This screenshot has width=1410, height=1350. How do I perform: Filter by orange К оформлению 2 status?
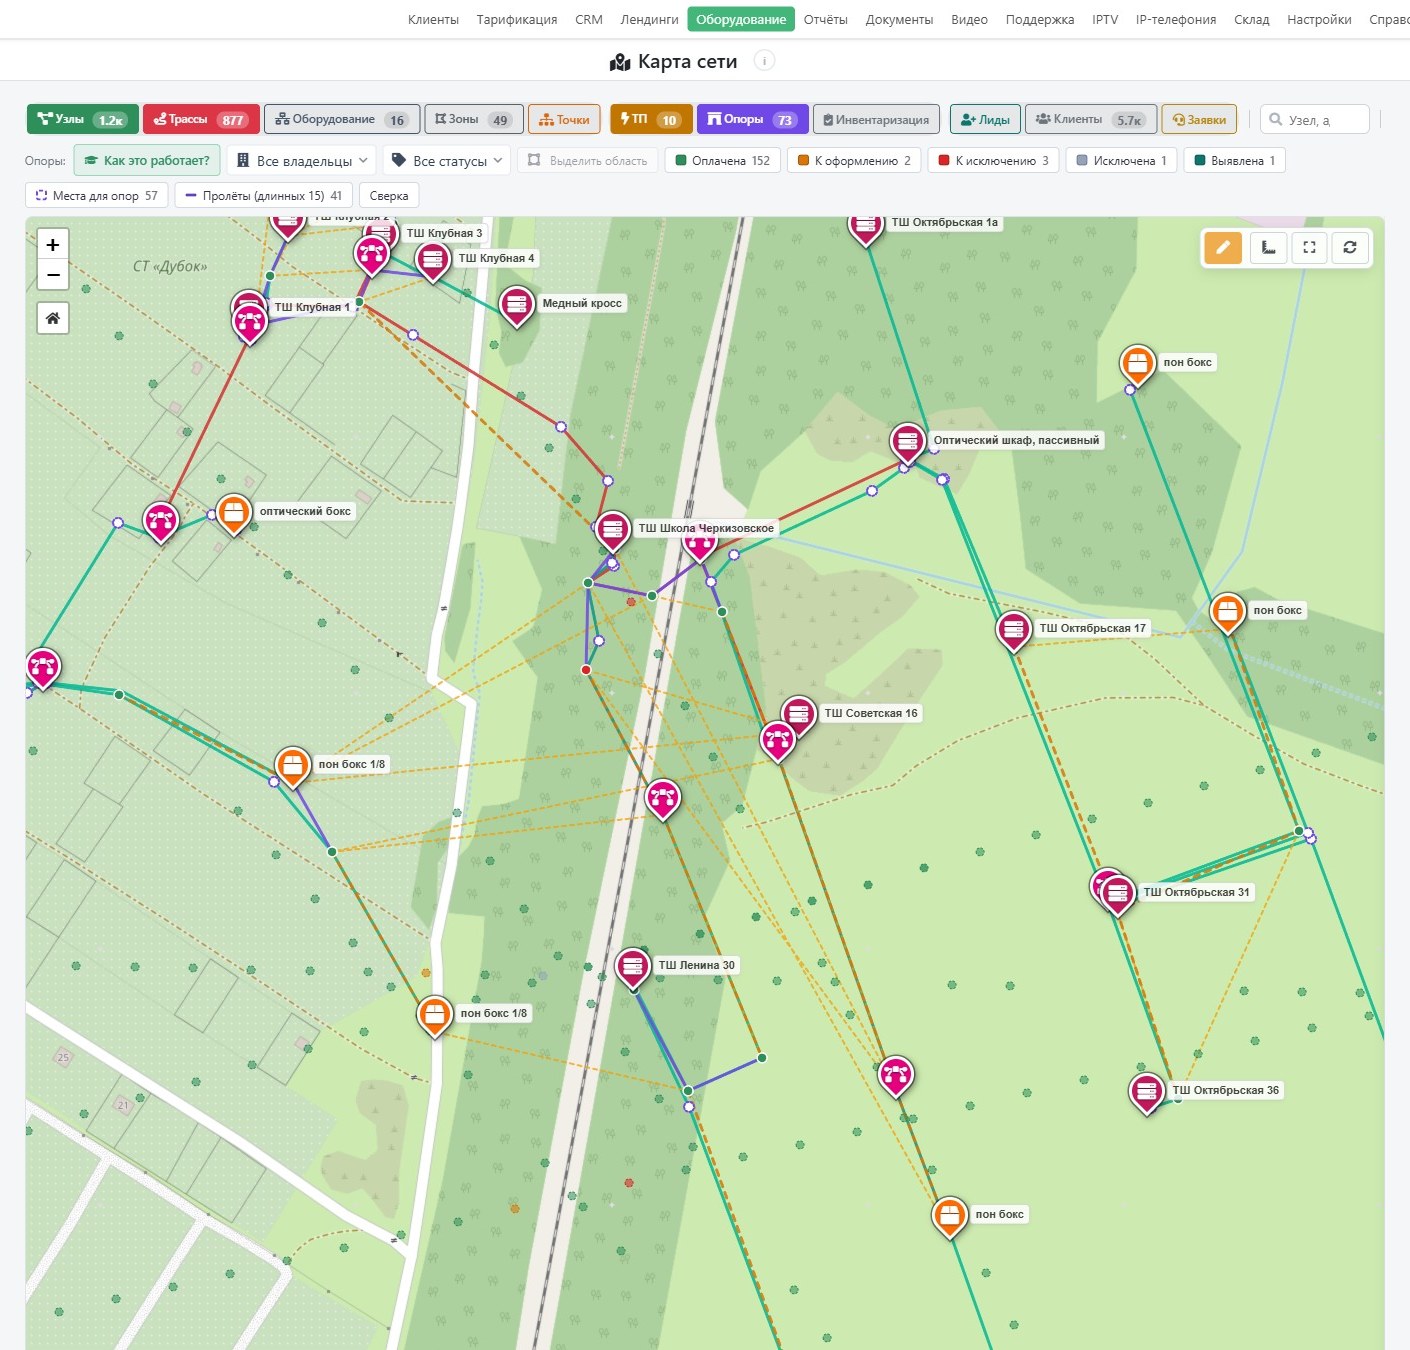(854, 160)
